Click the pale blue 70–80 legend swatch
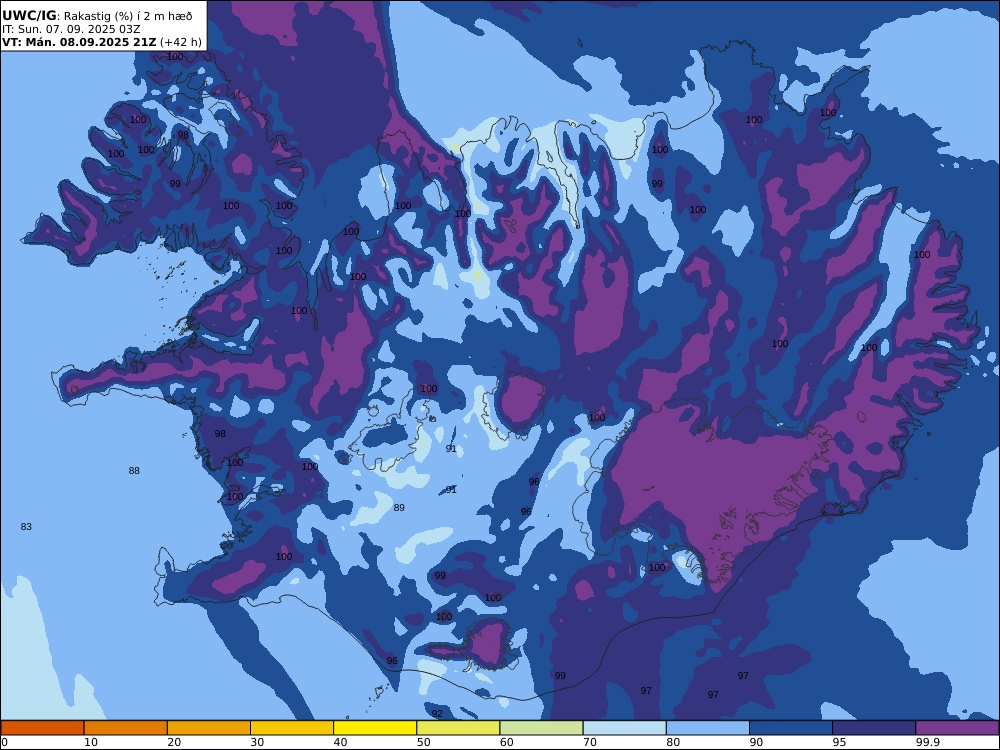The image size is (1000, 750). tap(625, 728)
